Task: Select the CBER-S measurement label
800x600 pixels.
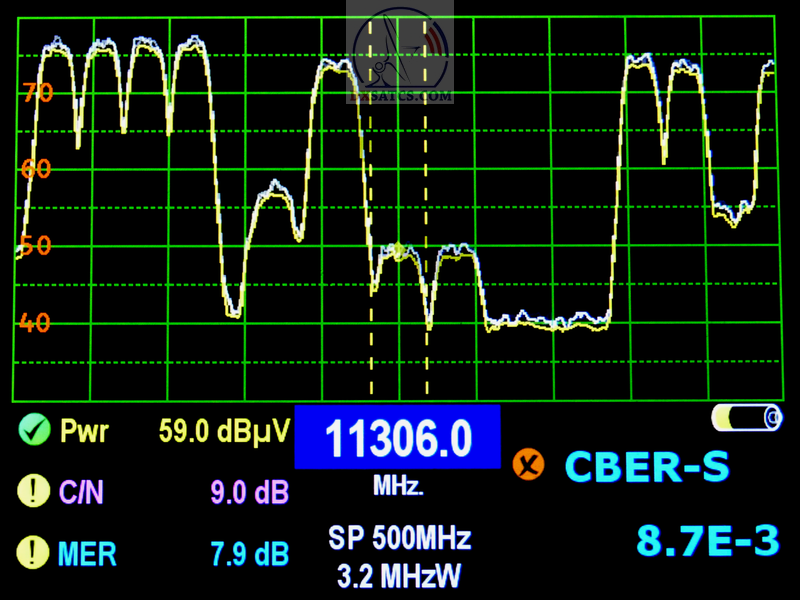Action: (x=647, y=466)
